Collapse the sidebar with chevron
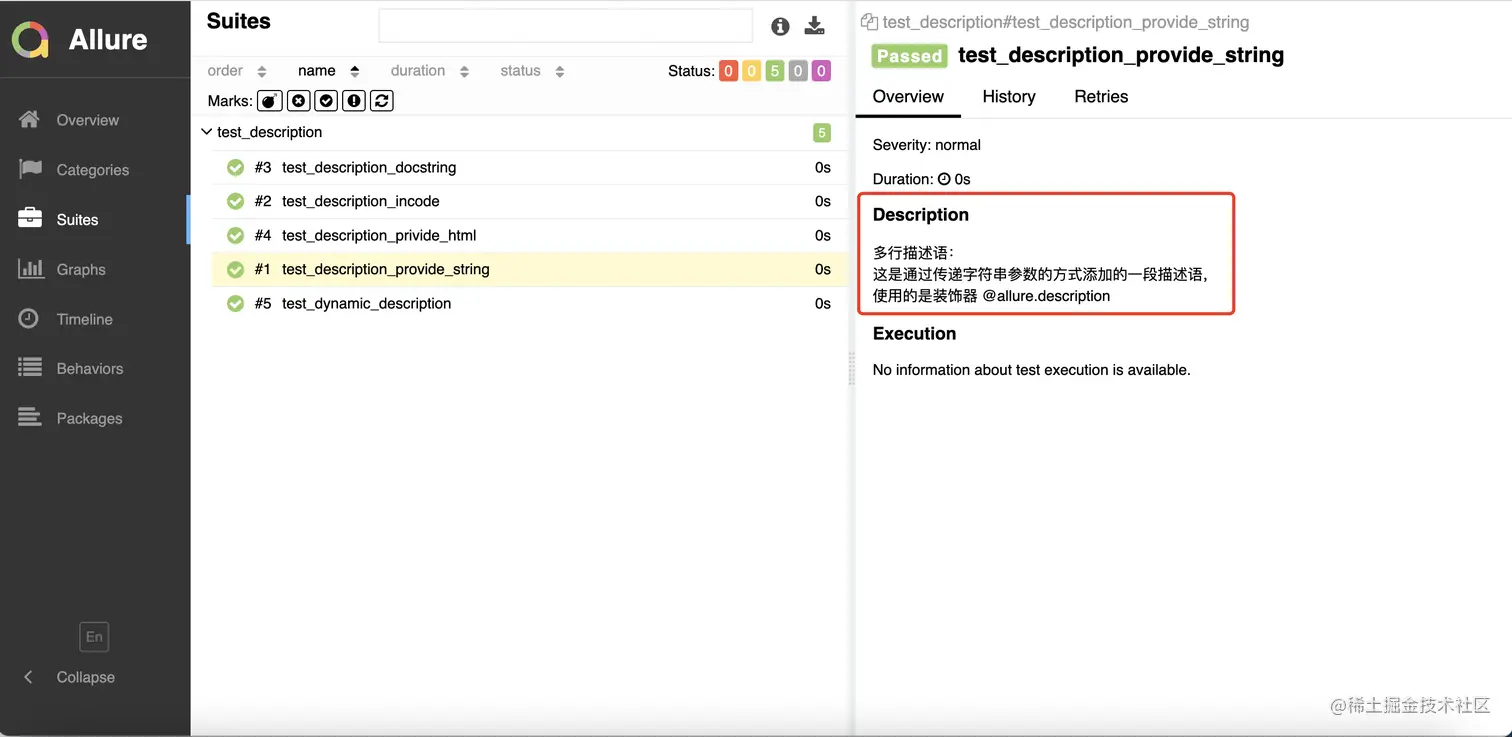Screen dimensions: 1512x737 click(x=28, y=677)
